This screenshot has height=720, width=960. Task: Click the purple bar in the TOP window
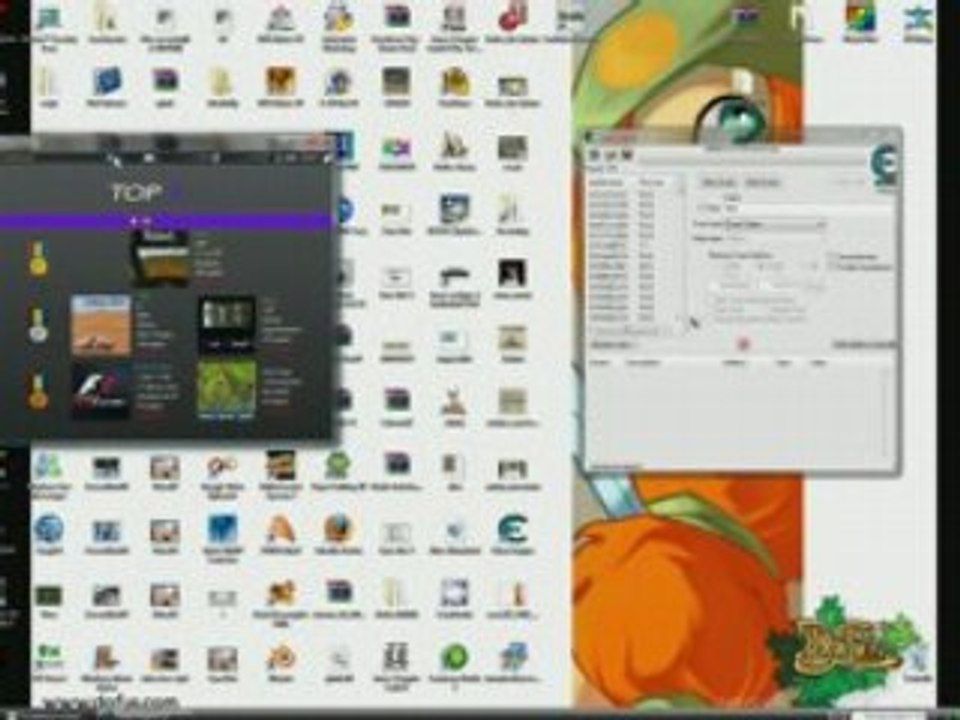coord(165,220)
